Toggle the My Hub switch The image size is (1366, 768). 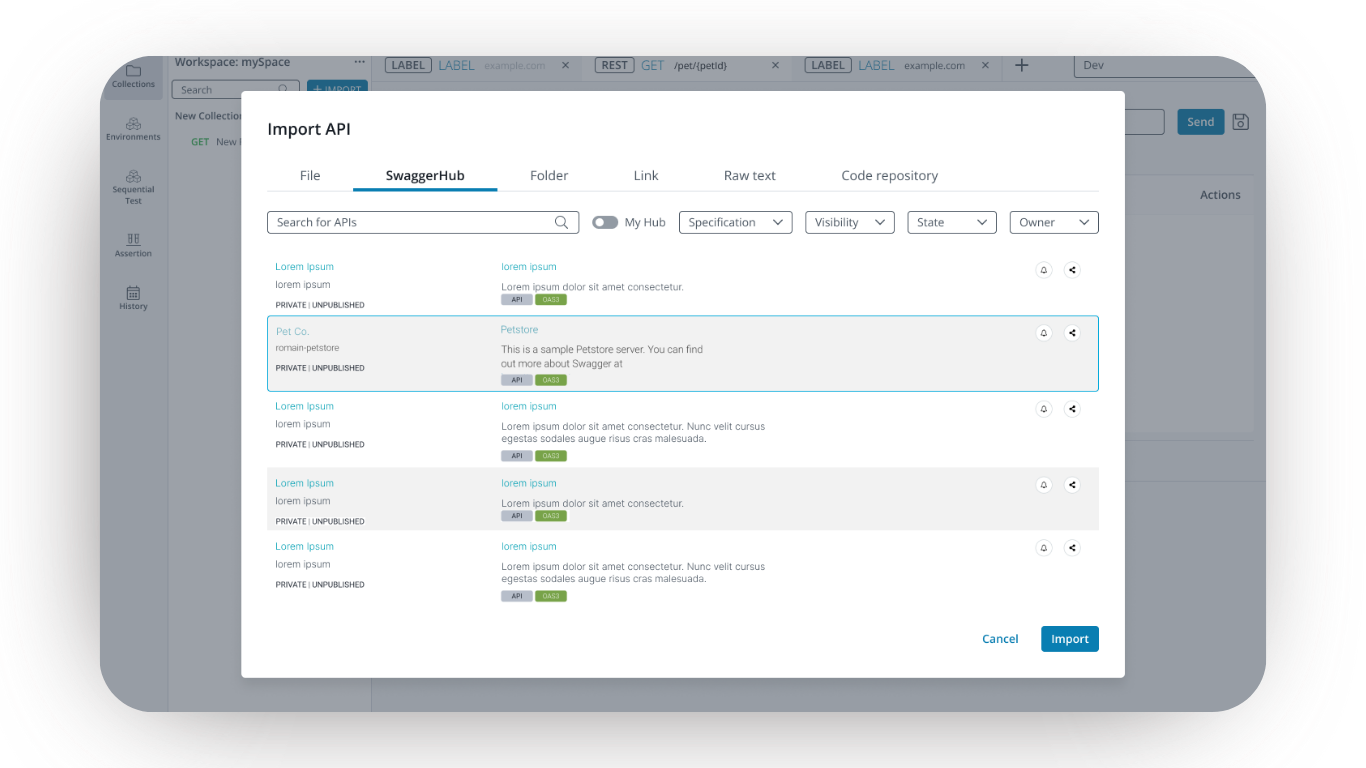605,222
